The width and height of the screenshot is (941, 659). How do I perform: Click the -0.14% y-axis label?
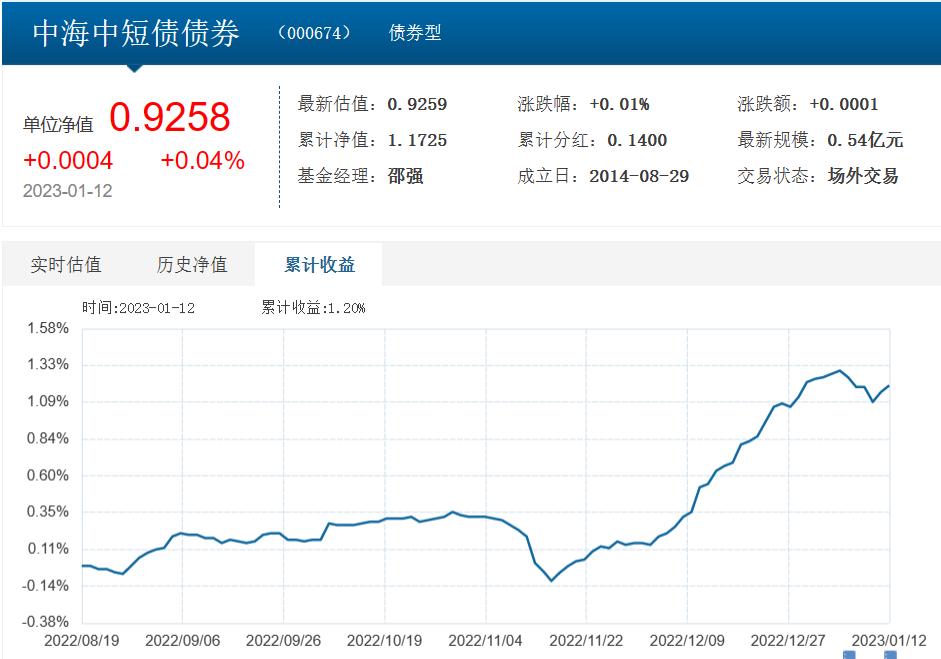click(46, 585)
